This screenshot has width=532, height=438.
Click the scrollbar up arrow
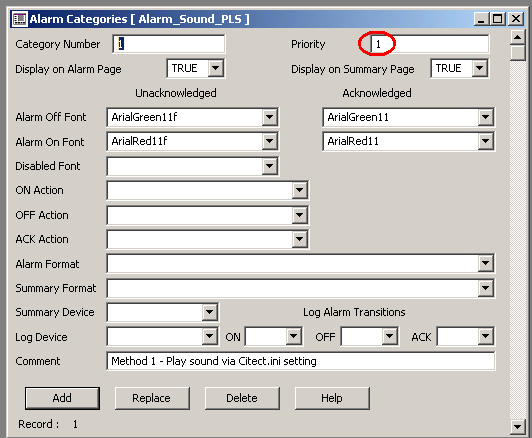tap(518, 37)
